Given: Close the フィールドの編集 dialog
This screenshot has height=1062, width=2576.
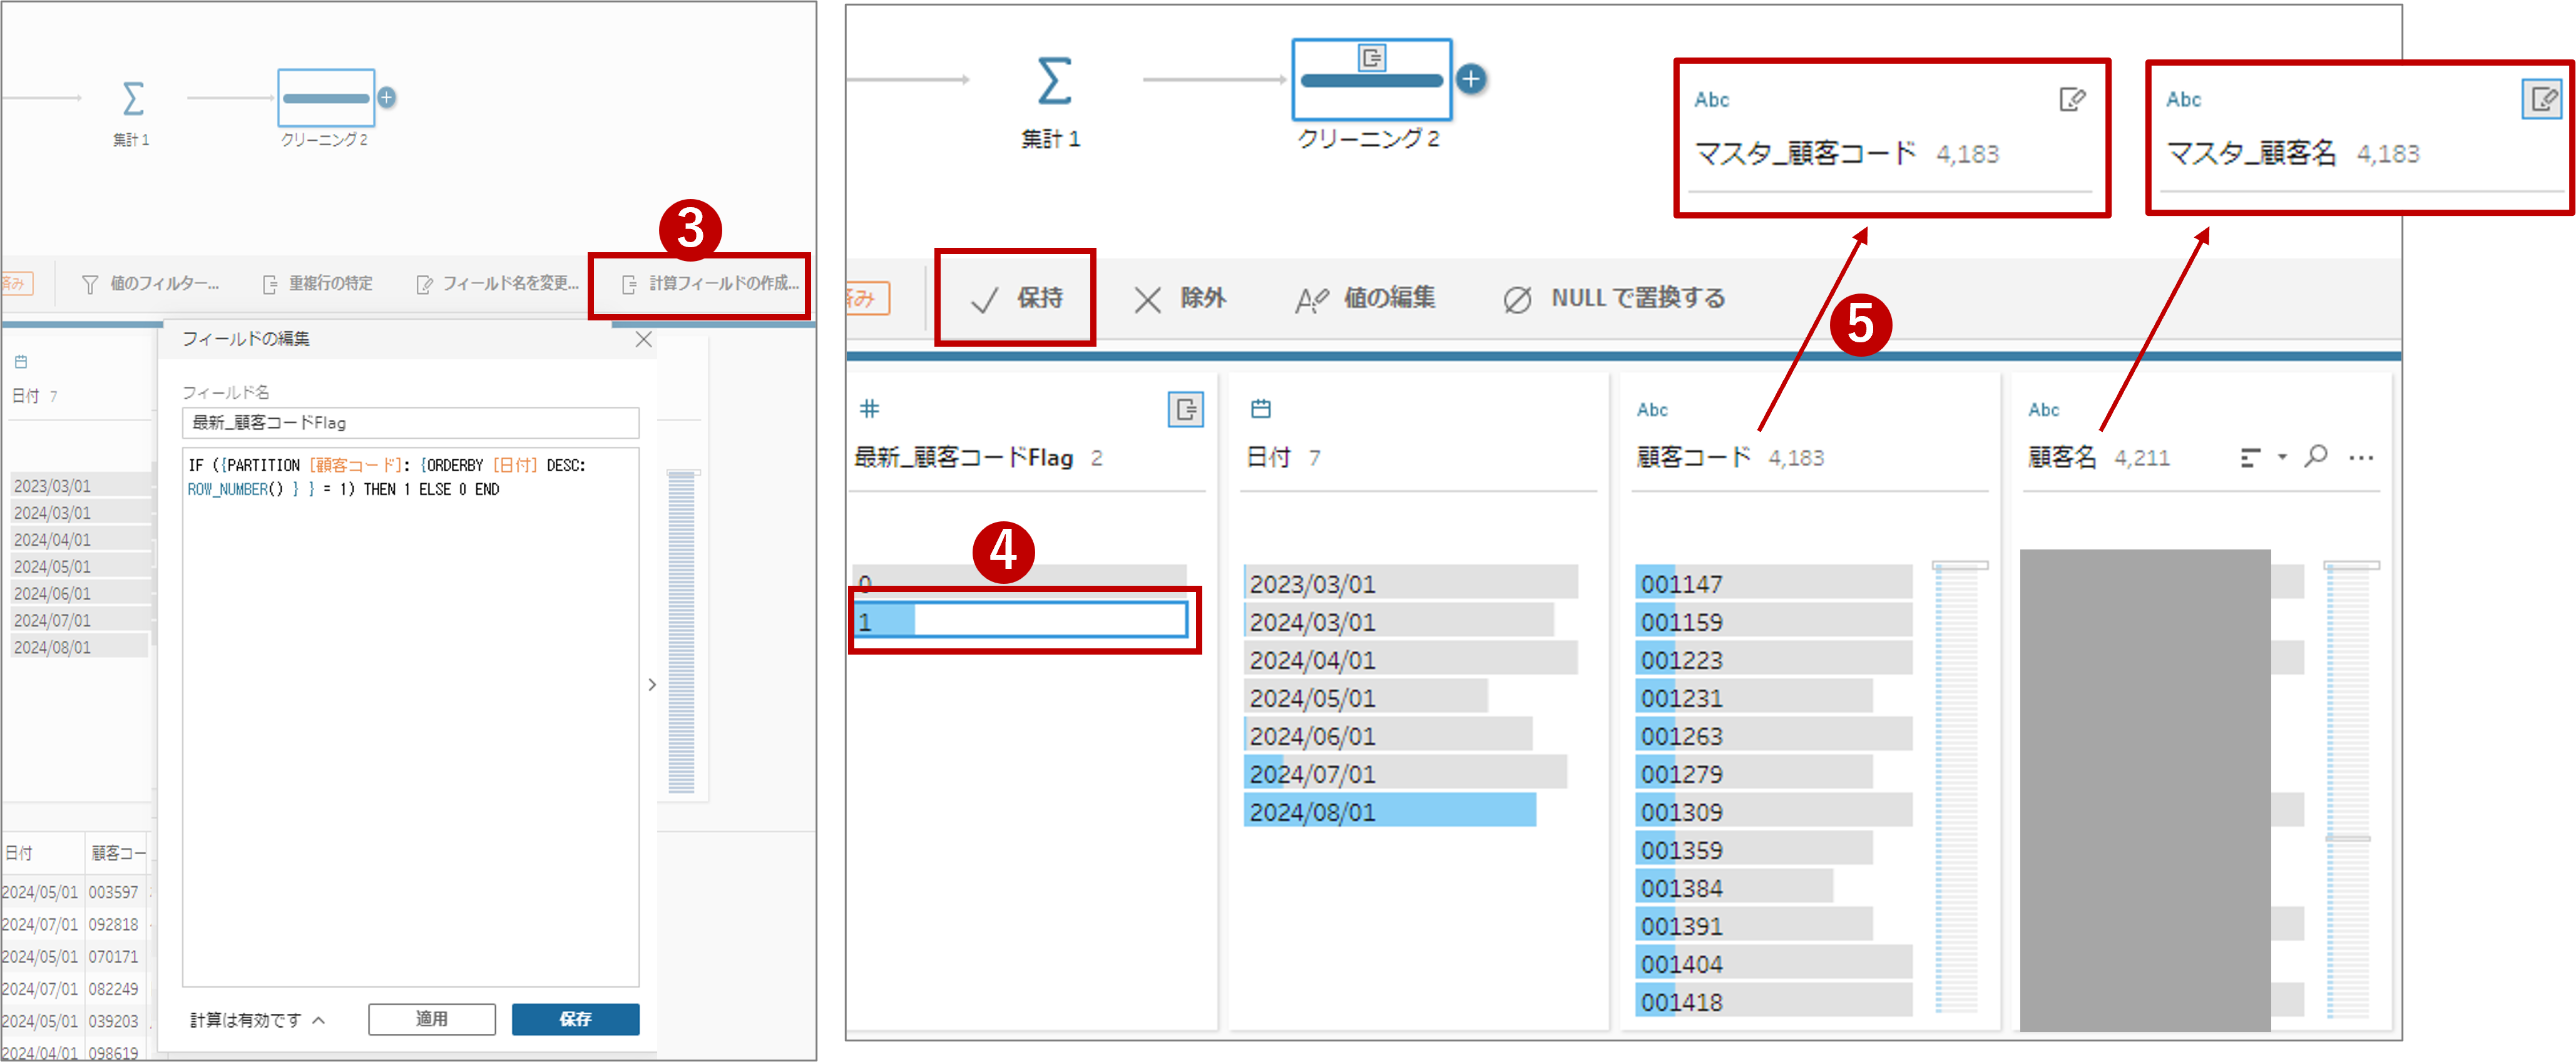Looking at the screenshot, I should pos(644,339).
